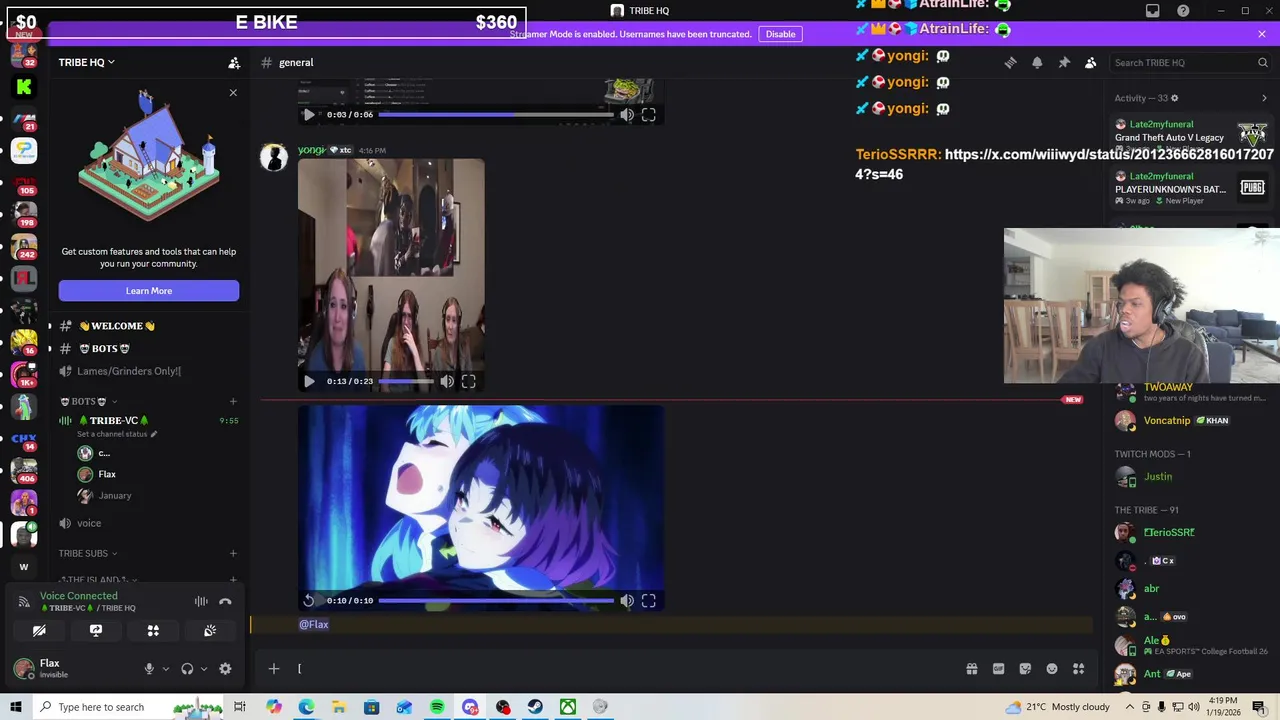Open the soundboard
1280x720 pixels.
click(210, 631)
